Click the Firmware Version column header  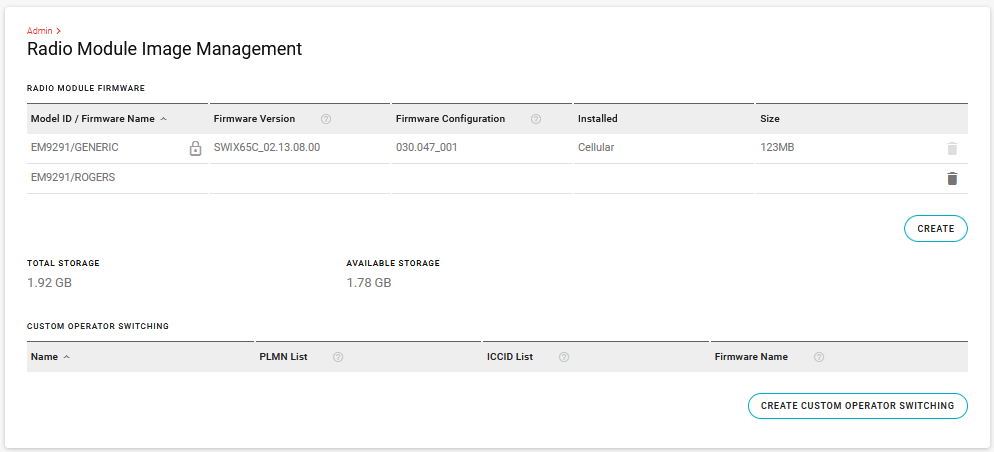click(x=254, y=119)
